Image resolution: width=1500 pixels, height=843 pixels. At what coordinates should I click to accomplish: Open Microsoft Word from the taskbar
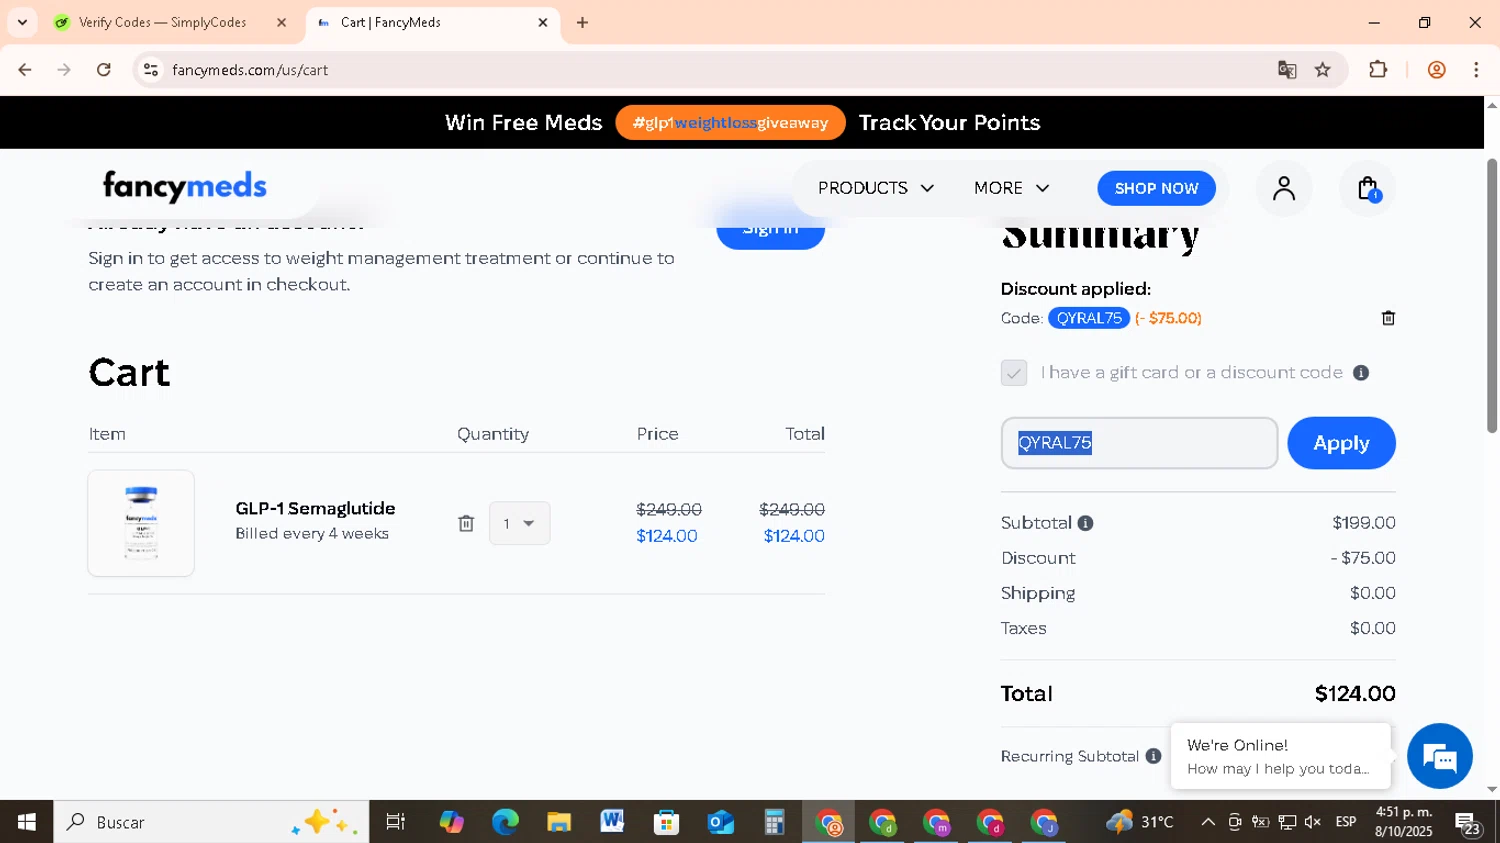pyautogui.click(x=612, y=822)
